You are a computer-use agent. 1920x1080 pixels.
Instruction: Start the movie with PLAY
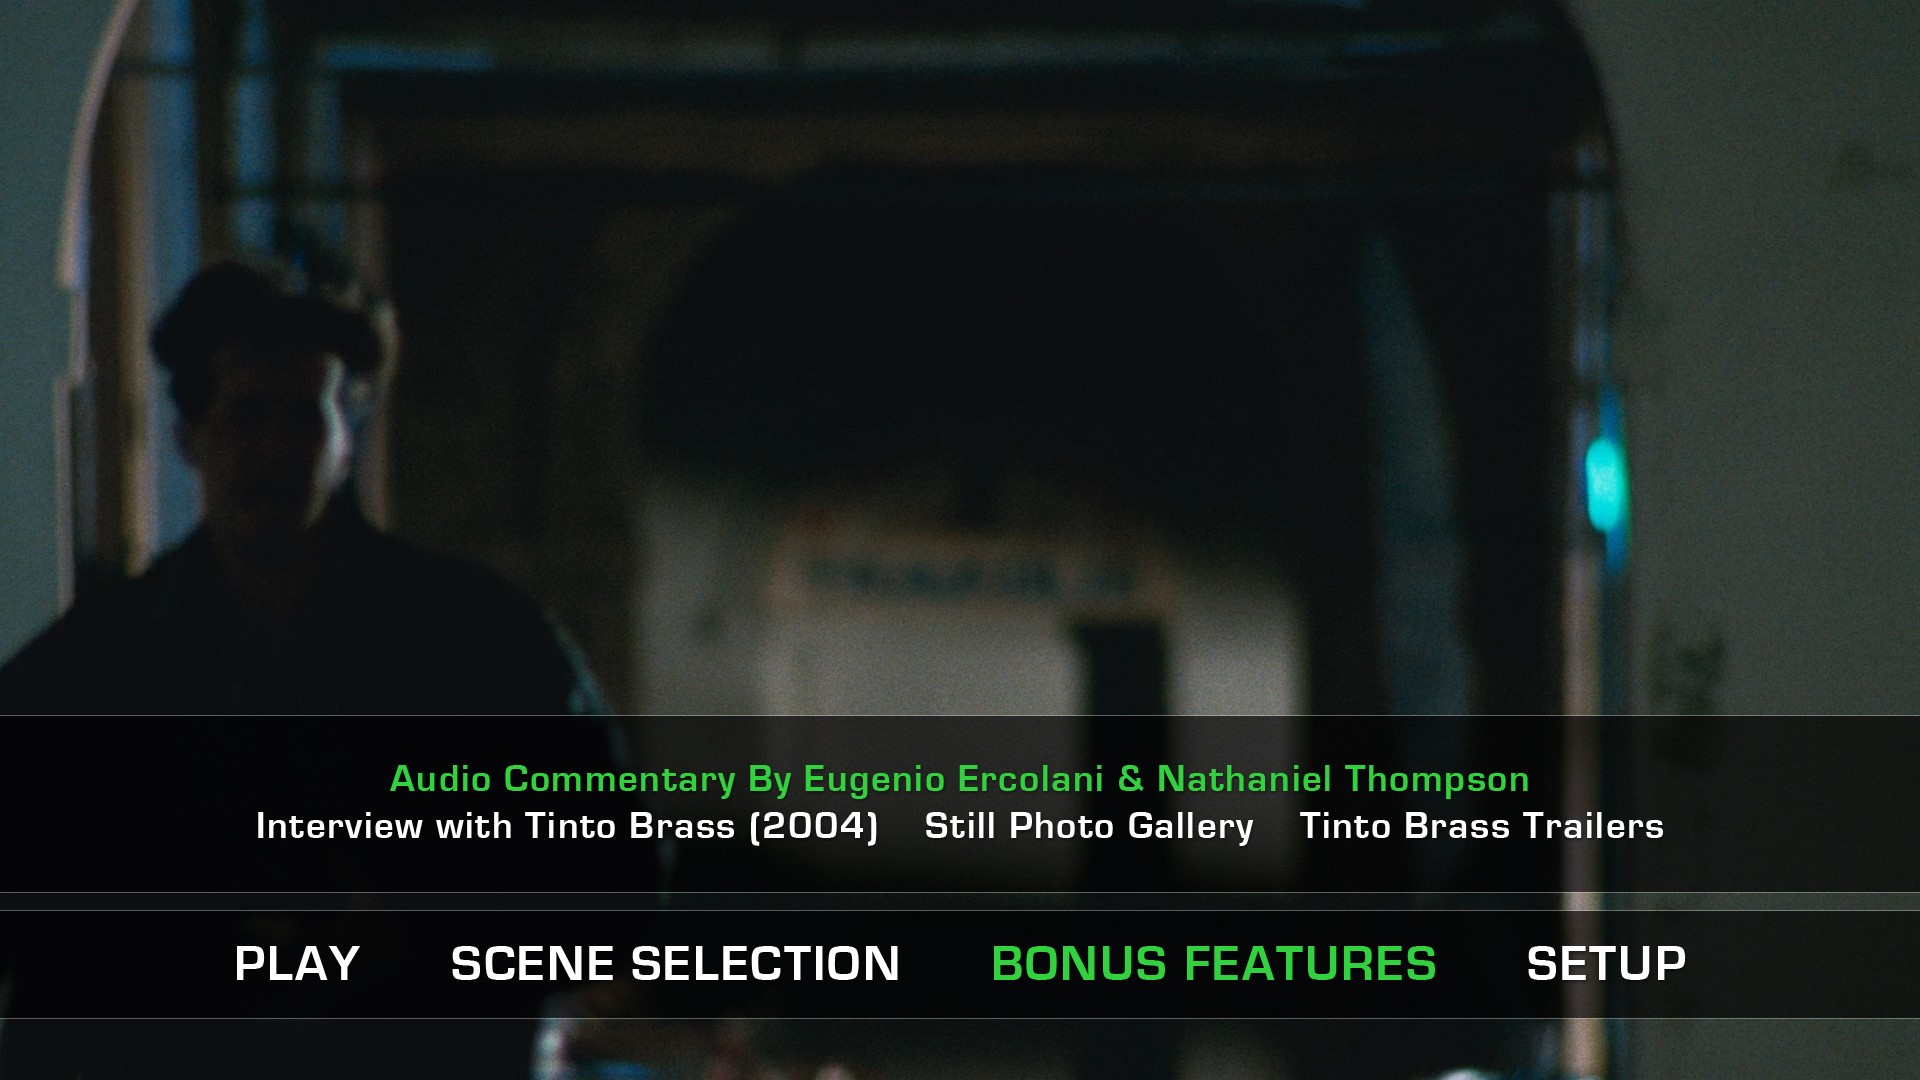click(297, 964)
